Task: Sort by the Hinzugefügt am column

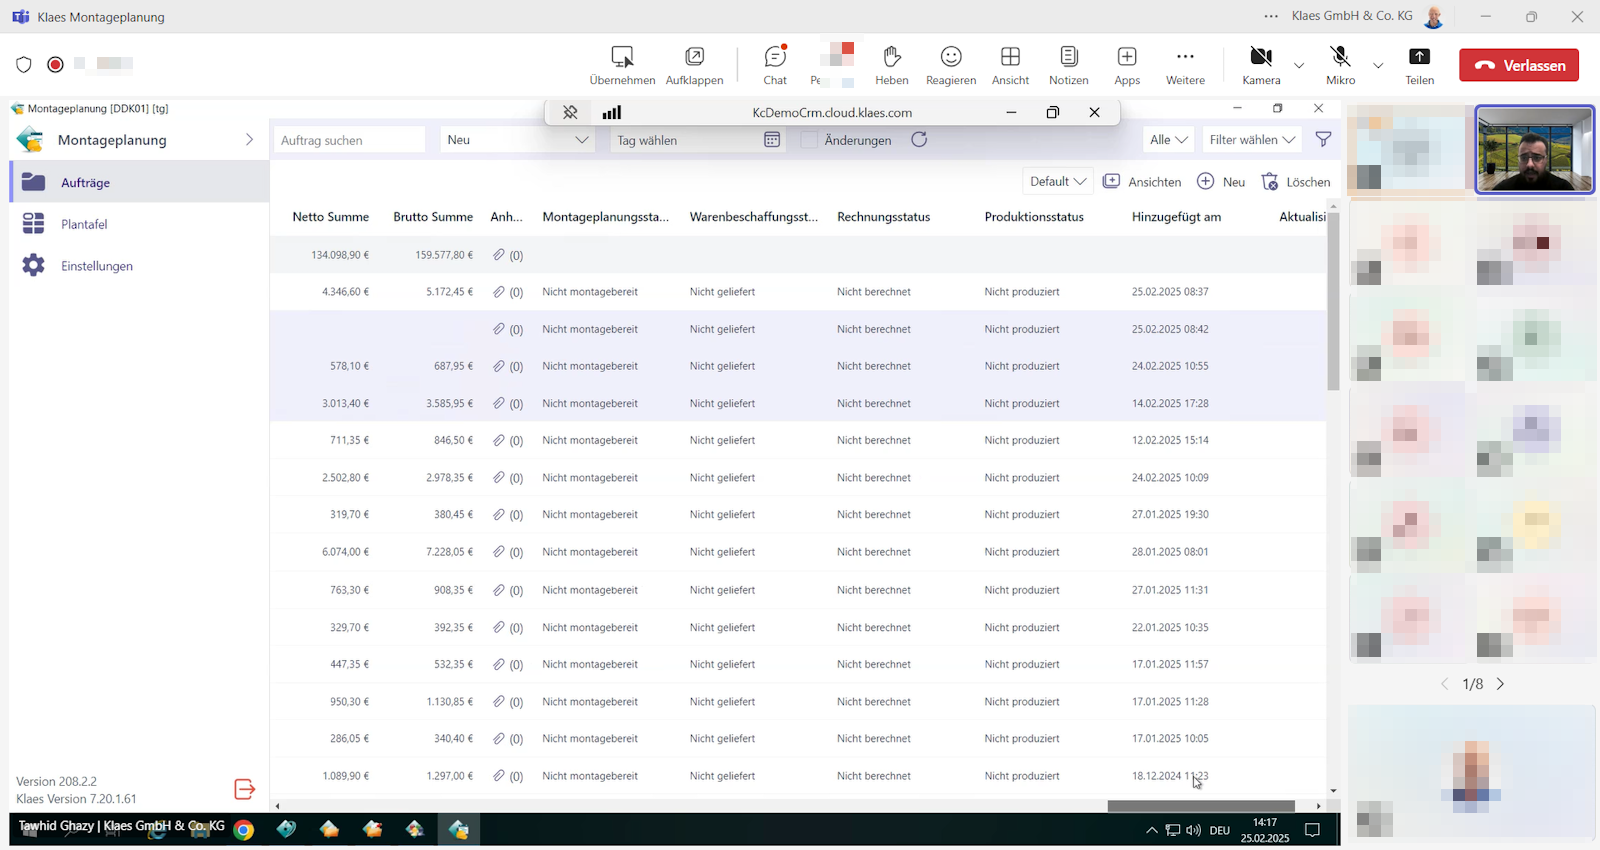Action: pos(1176,216)
